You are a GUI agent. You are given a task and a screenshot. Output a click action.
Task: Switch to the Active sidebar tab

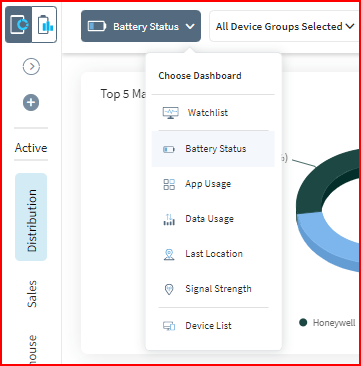[31, 148]
